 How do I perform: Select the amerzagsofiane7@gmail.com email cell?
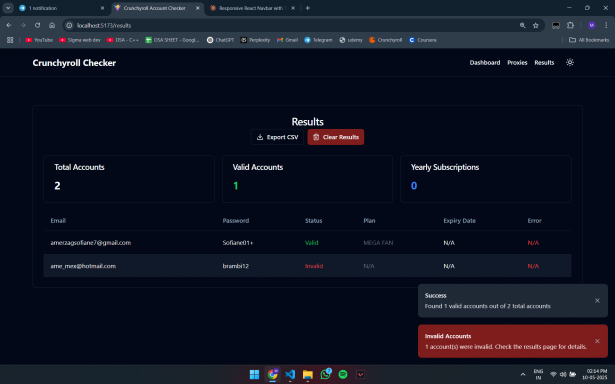pyautogui.click(x=91, y=243)
